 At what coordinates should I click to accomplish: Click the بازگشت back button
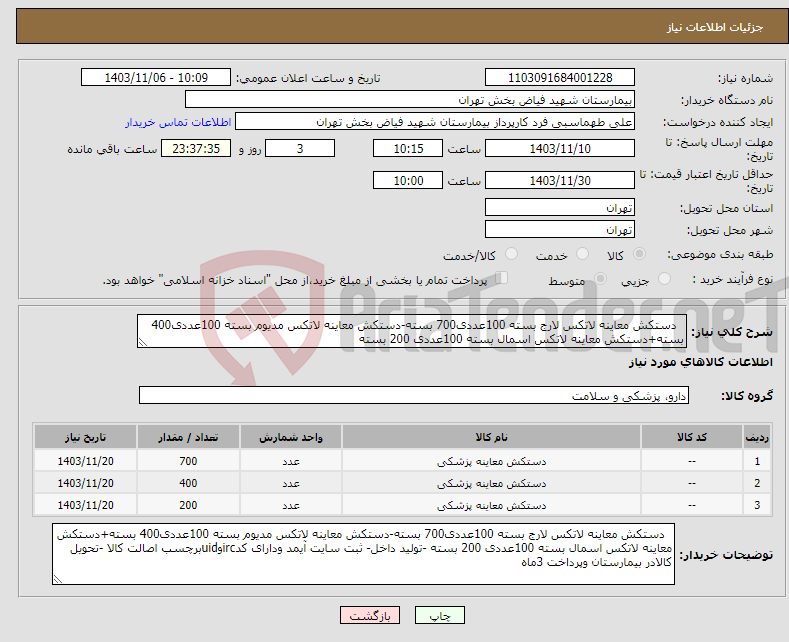point(370,615)
